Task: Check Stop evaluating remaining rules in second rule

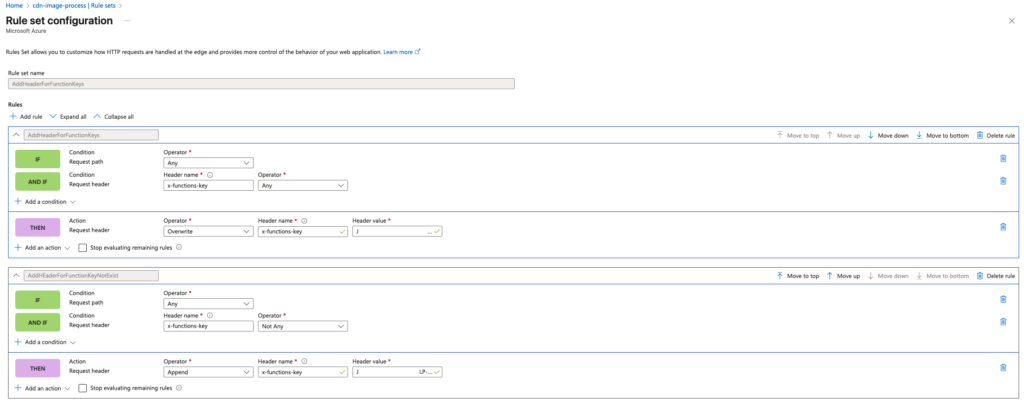Action: 83,387
